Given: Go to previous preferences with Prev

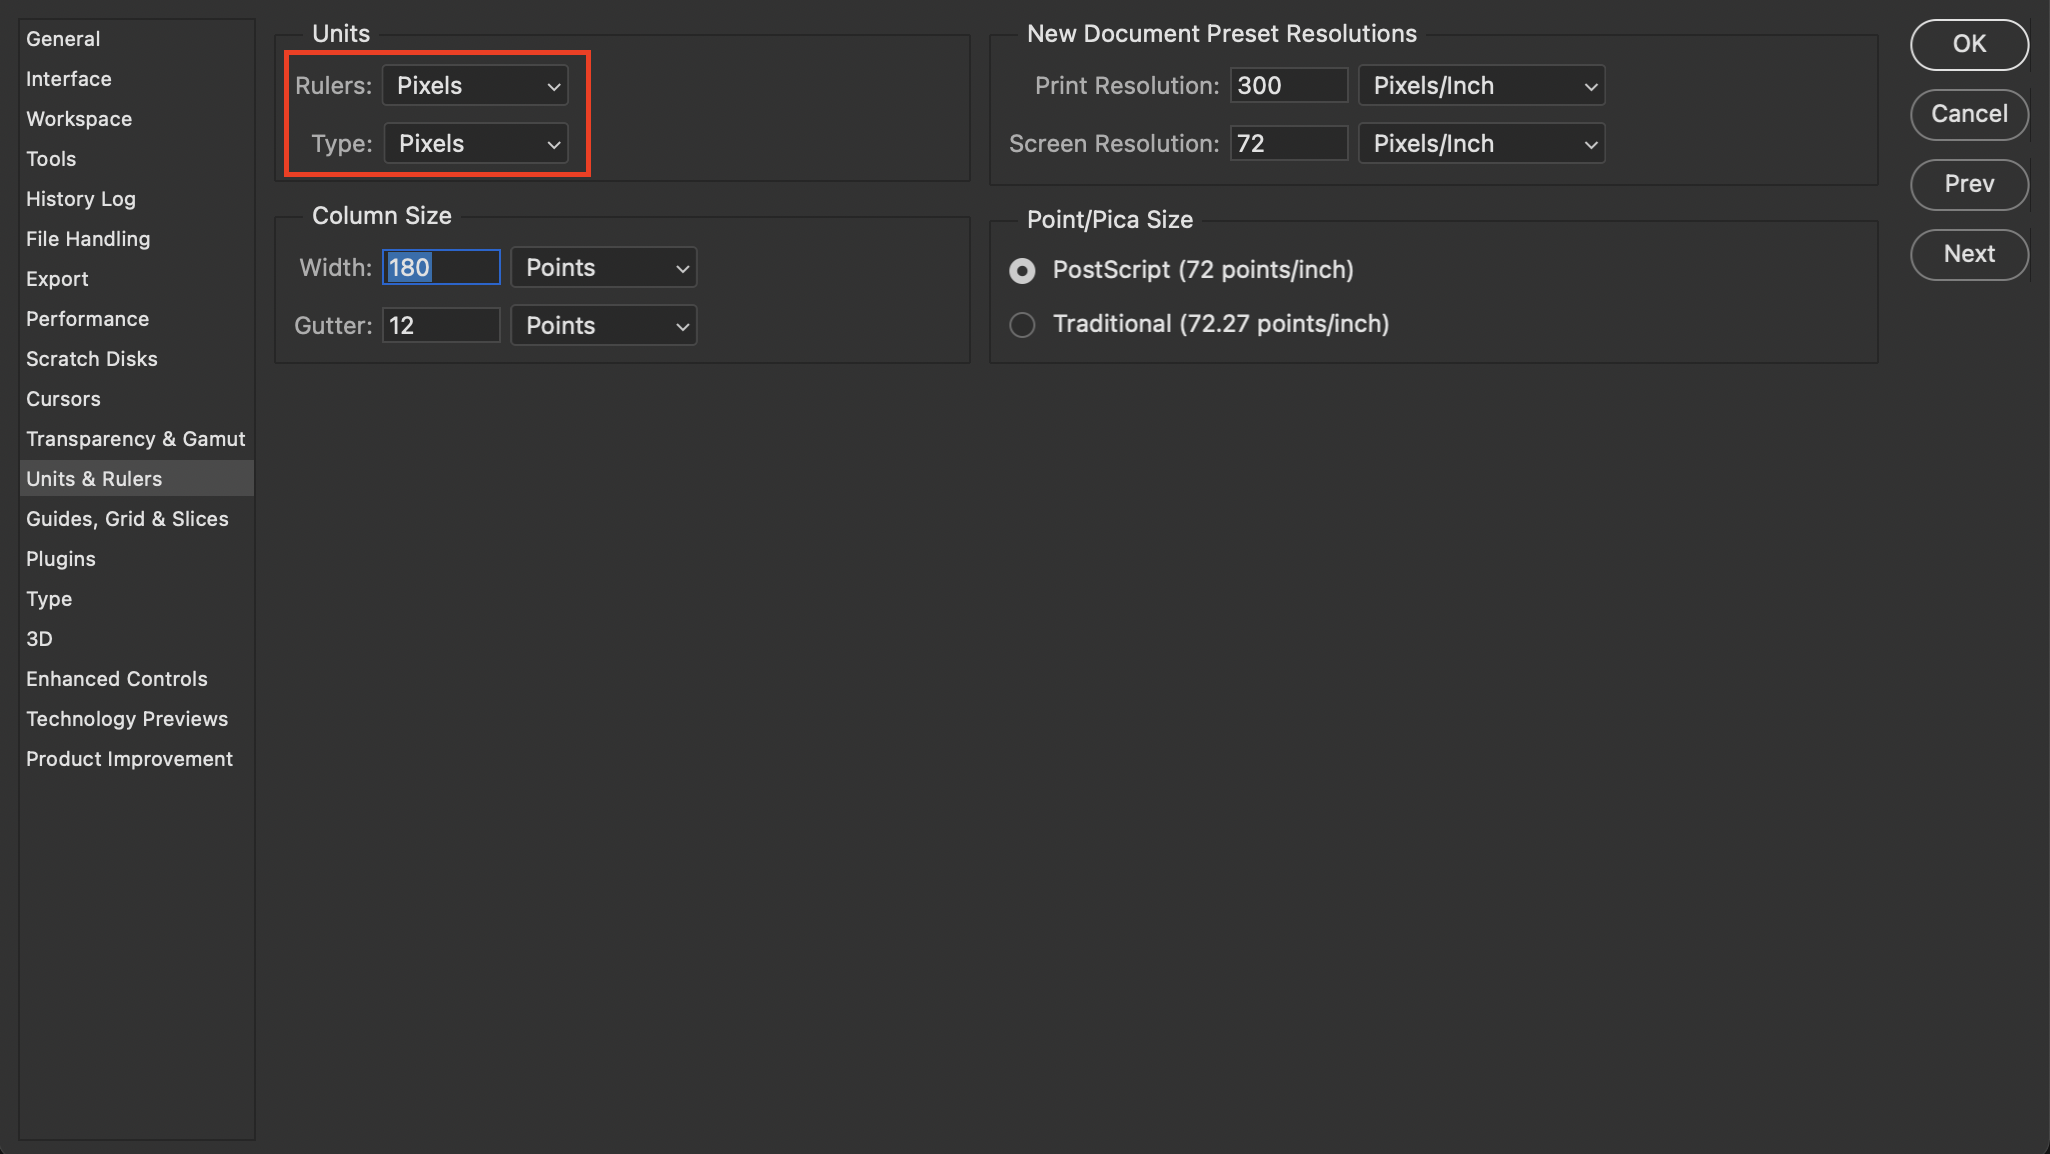Looking at the screenshot, I should [1968, 185].
